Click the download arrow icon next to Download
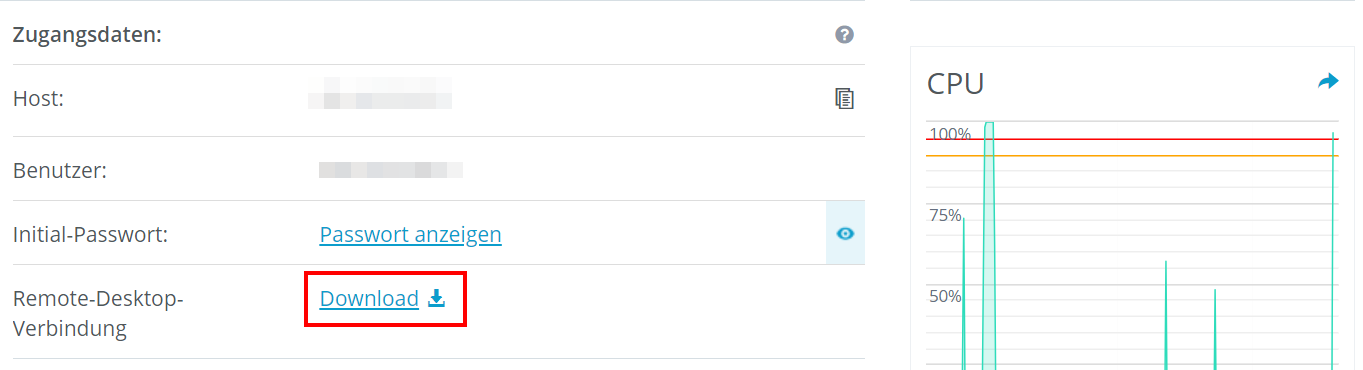The image size is (1363, 370). tap(436, 298)
